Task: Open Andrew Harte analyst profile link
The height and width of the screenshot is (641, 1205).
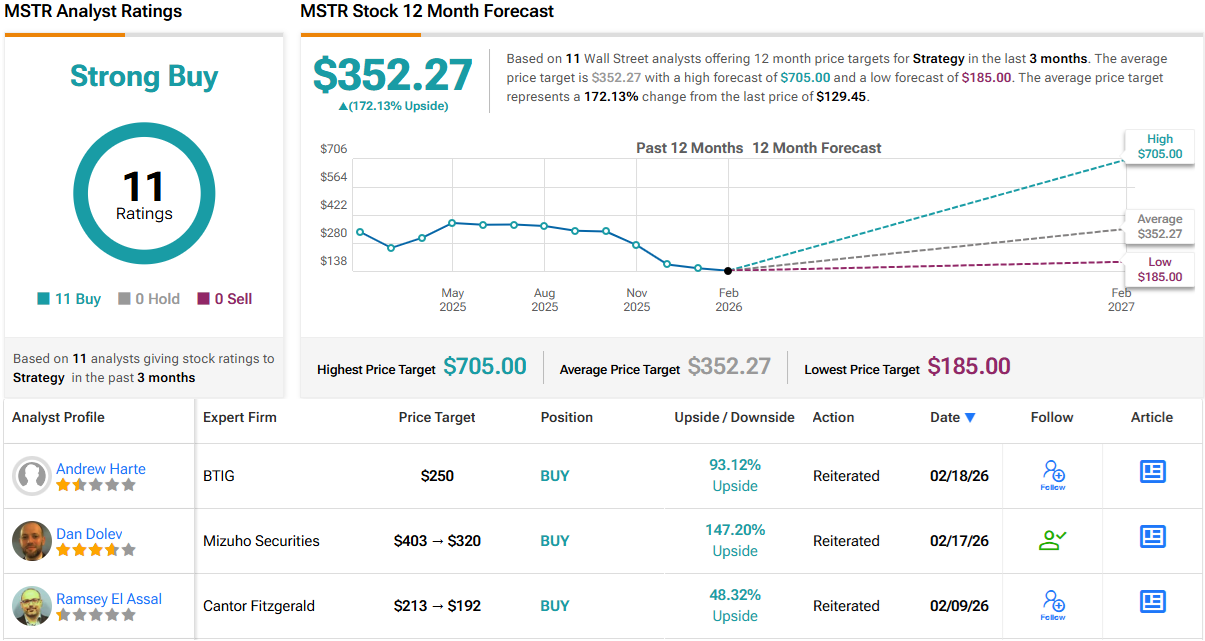Action: pos(100,468)
